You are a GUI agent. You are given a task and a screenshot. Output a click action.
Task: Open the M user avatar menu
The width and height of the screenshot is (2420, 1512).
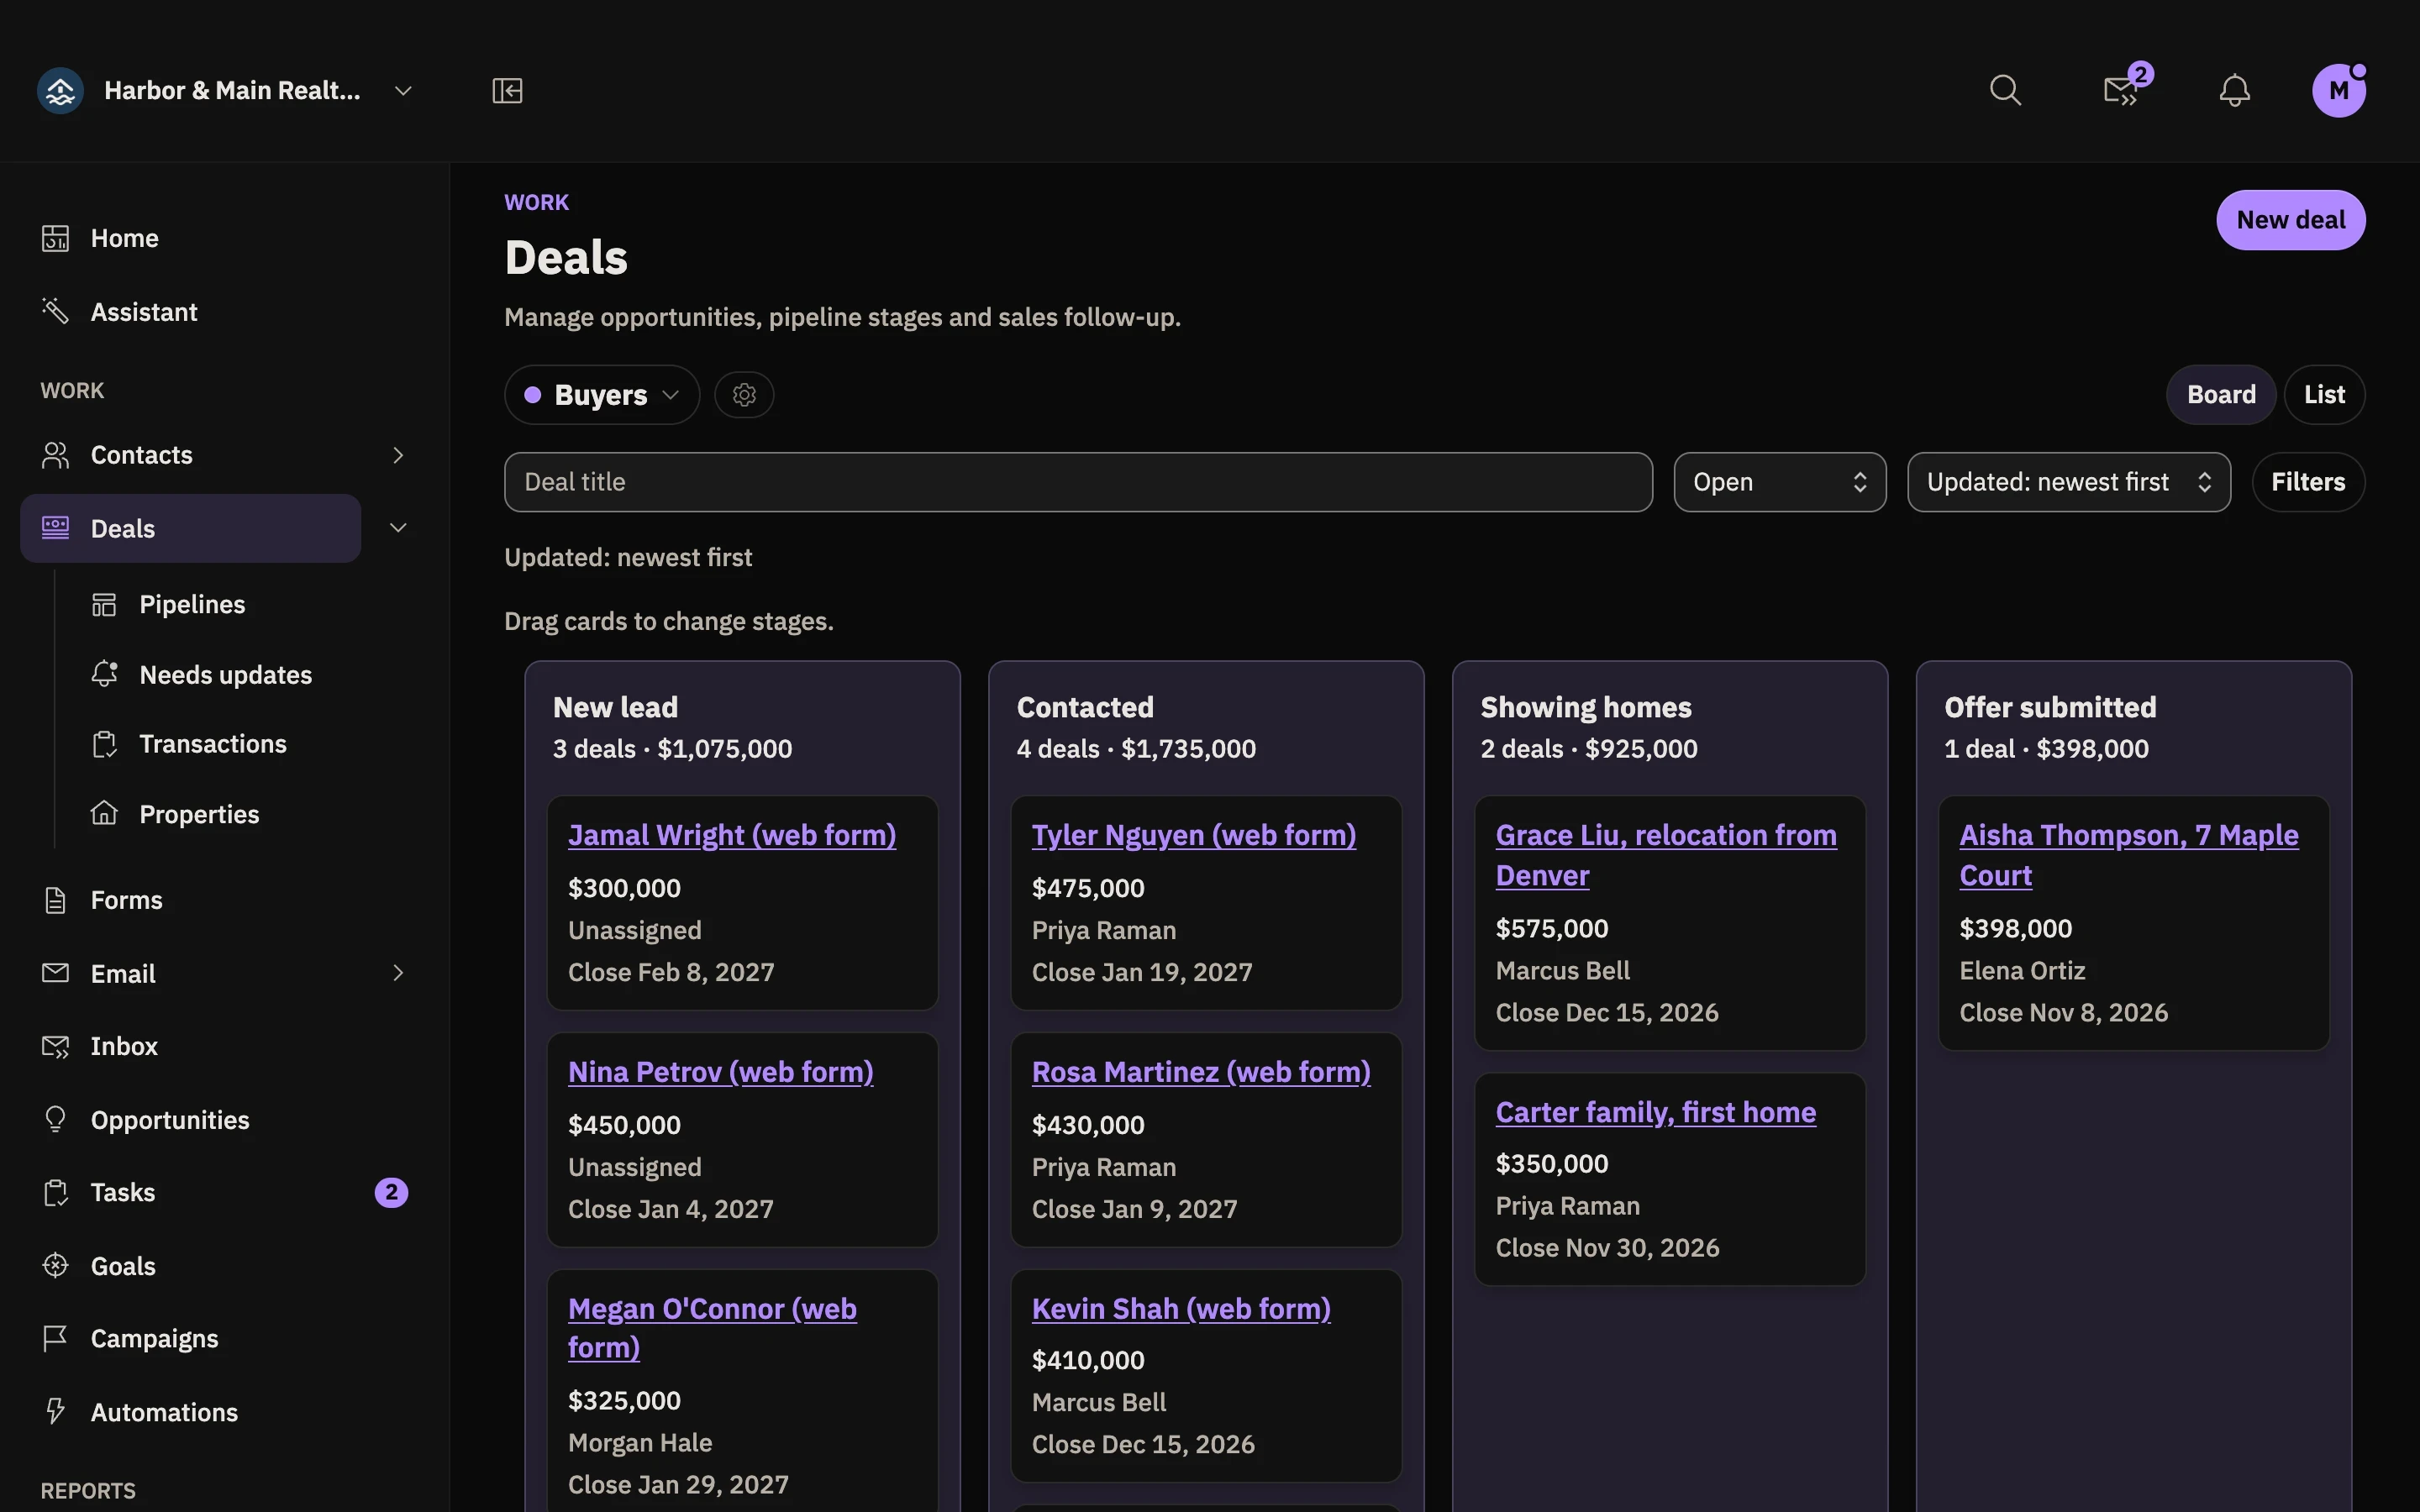pyautogui.click(x=2338, y=91)
